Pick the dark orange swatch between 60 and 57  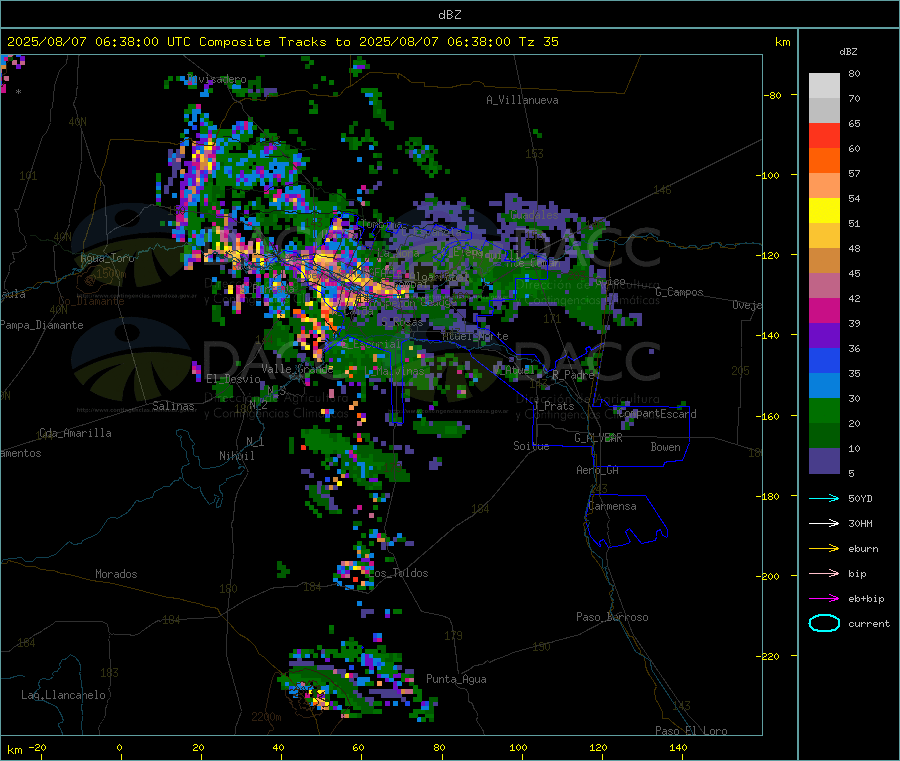tap(824, 161)
